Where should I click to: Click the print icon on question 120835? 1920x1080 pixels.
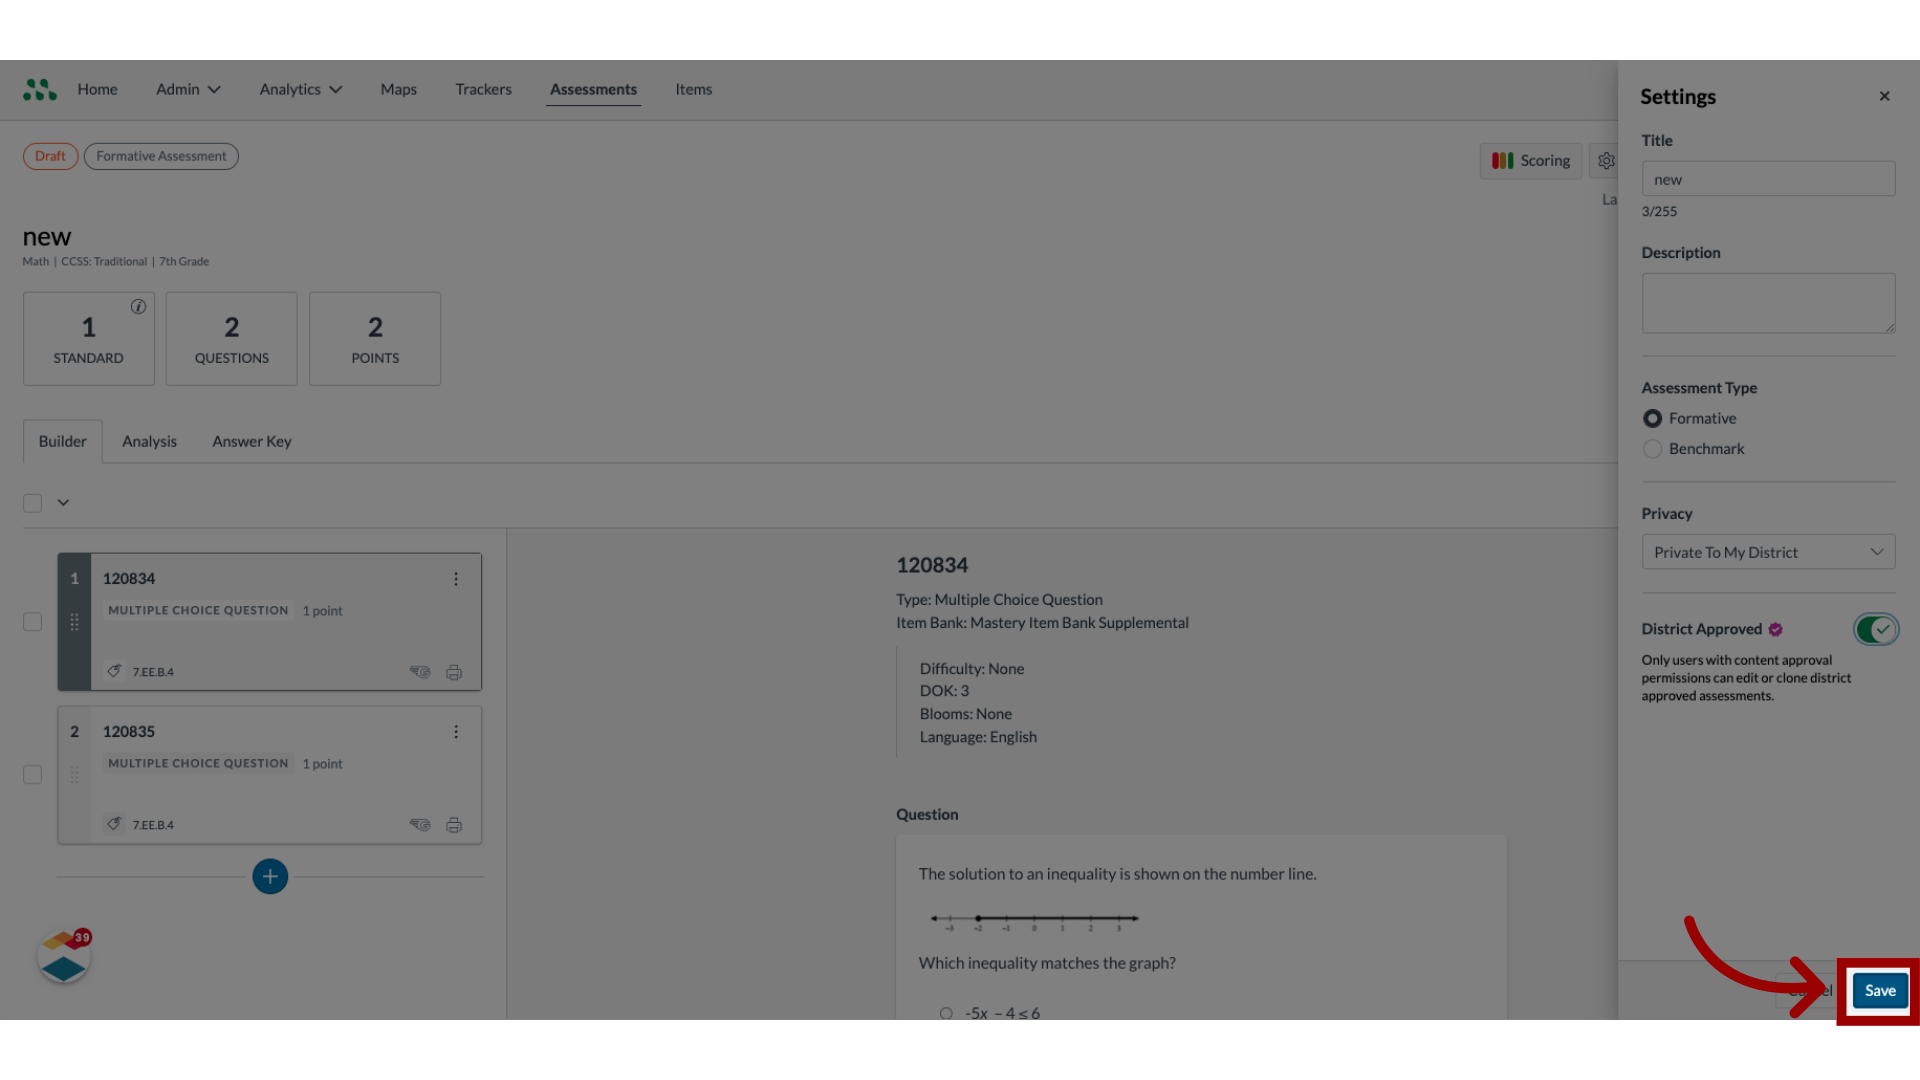pyautogui.click(x=454, y=825)
